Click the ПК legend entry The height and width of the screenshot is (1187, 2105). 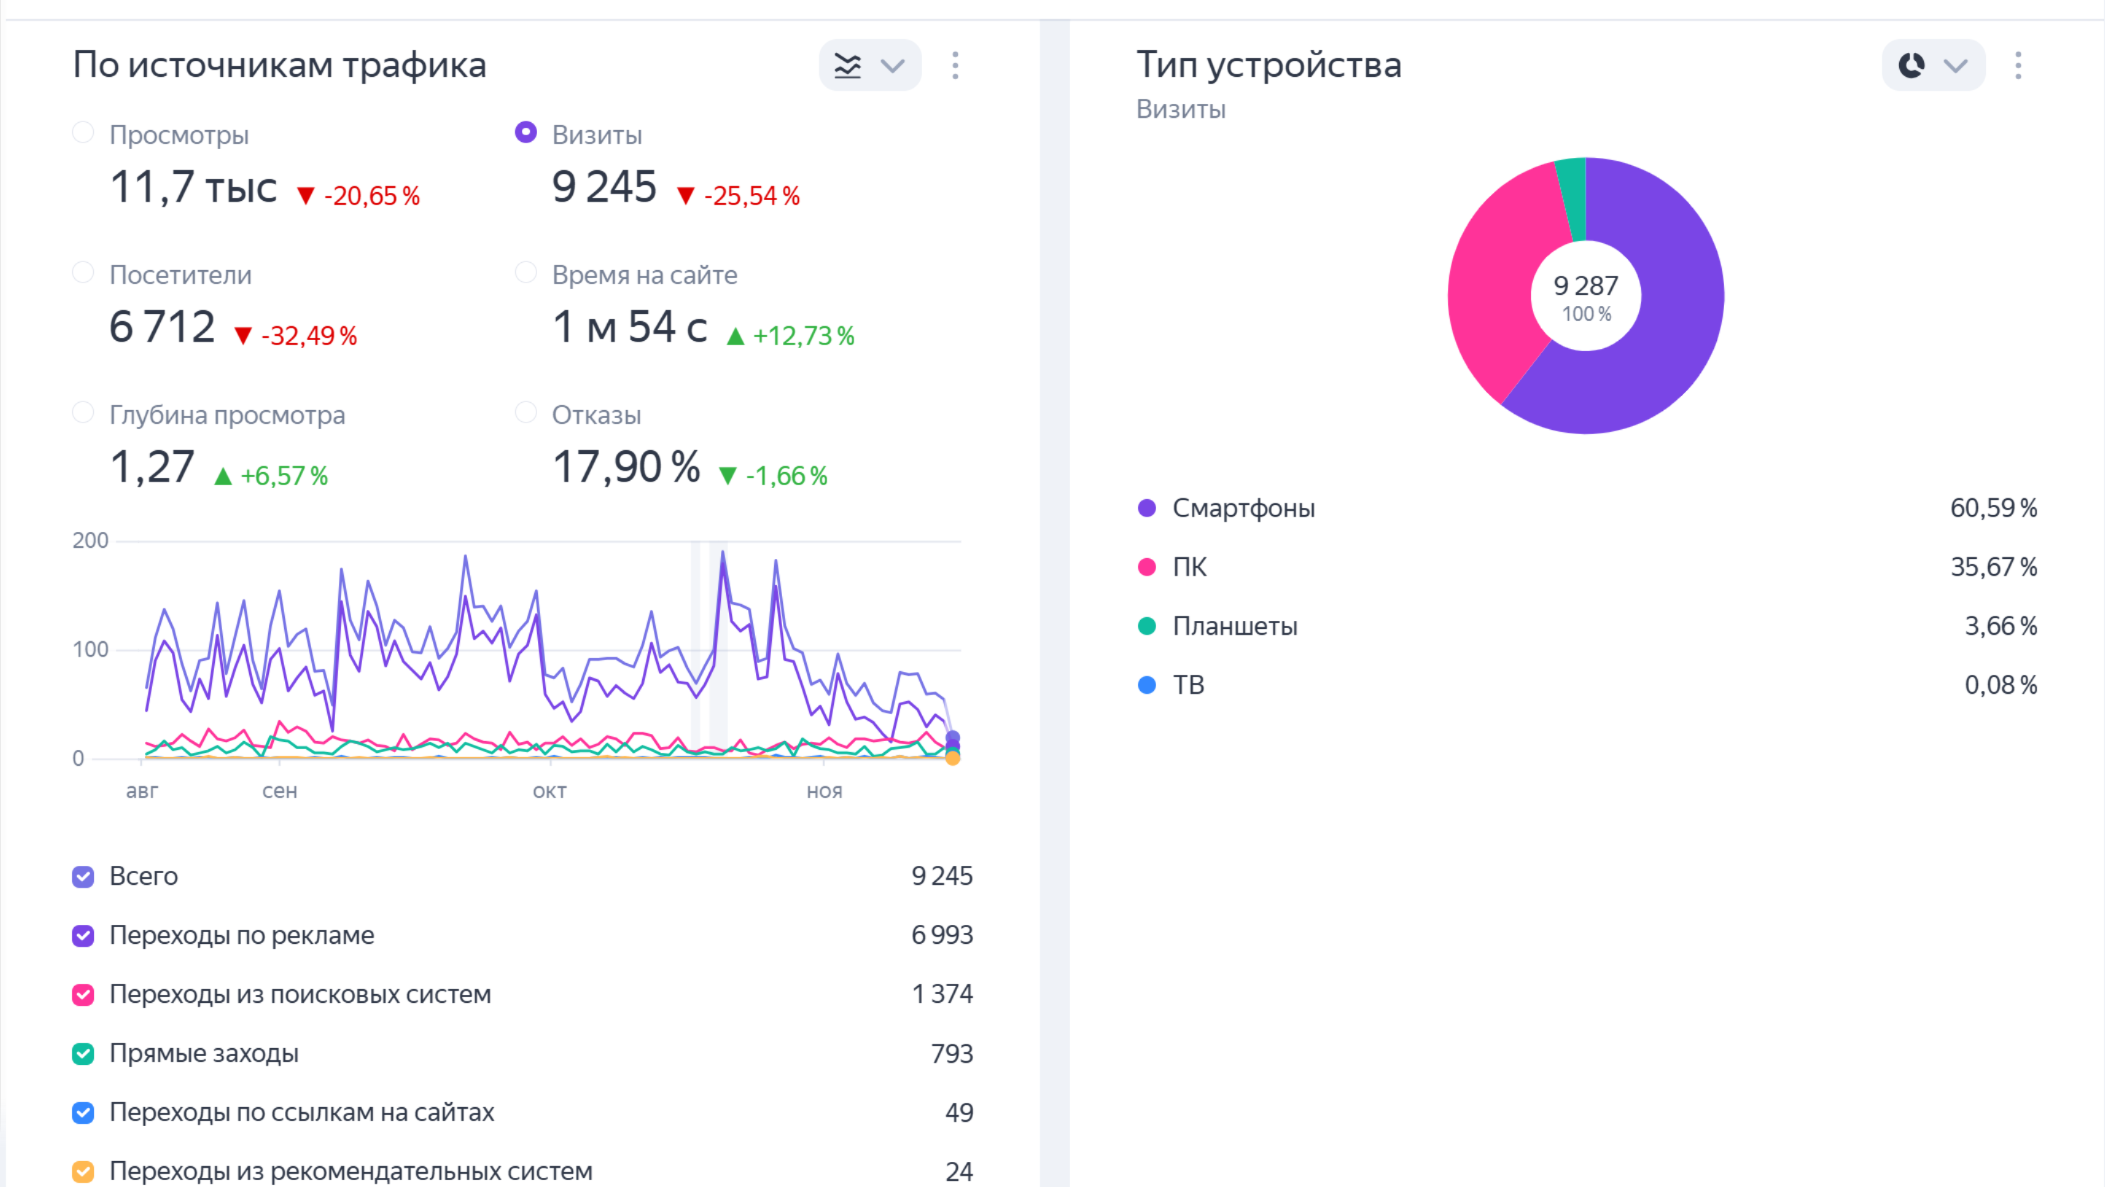[1189, 567]
